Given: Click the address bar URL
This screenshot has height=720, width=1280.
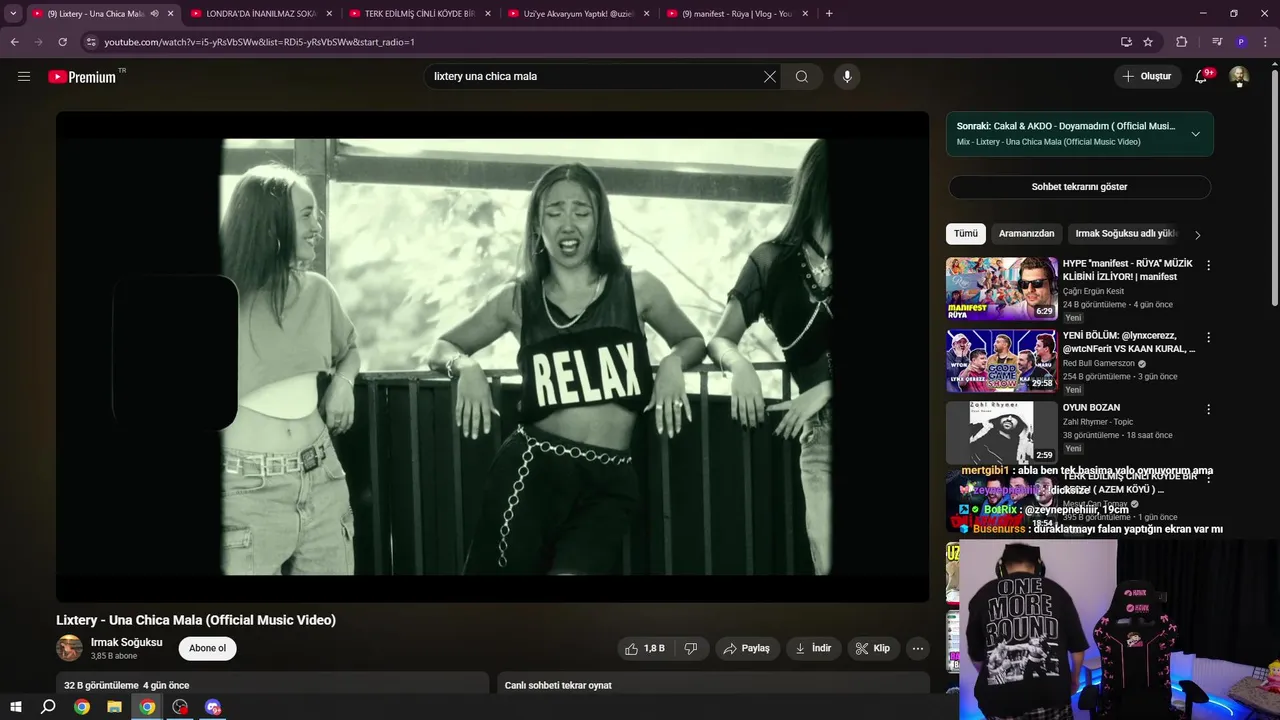Looking at the screenshot, I should pyautogui.click(x=259, y=42).
